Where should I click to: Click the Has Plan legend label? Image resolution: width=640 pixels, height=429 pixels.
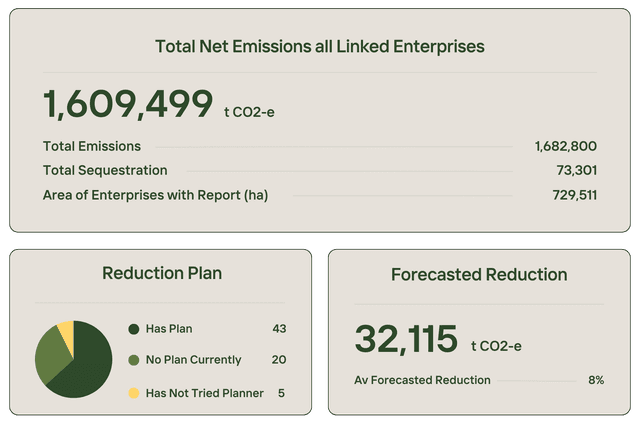point(169,328)
